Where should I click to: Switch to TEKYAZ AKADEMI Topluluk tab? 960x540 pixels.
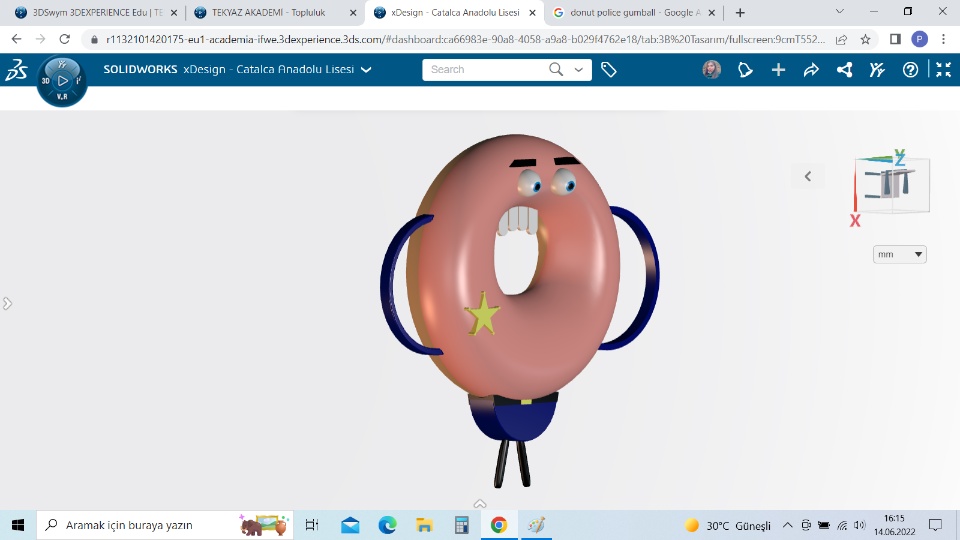(276, 12)
